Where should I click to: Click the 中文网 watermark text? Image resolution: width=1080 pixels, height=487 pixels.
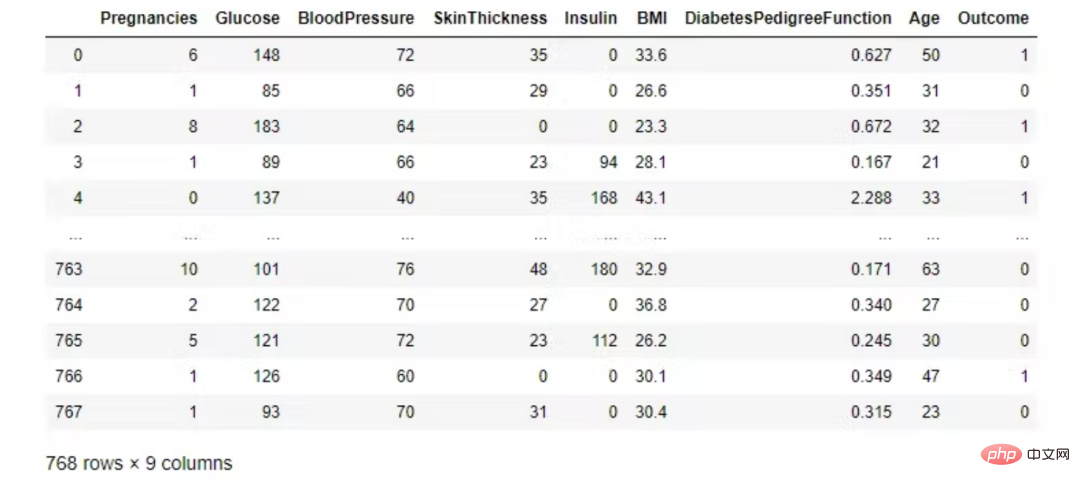coord(1047,455)
